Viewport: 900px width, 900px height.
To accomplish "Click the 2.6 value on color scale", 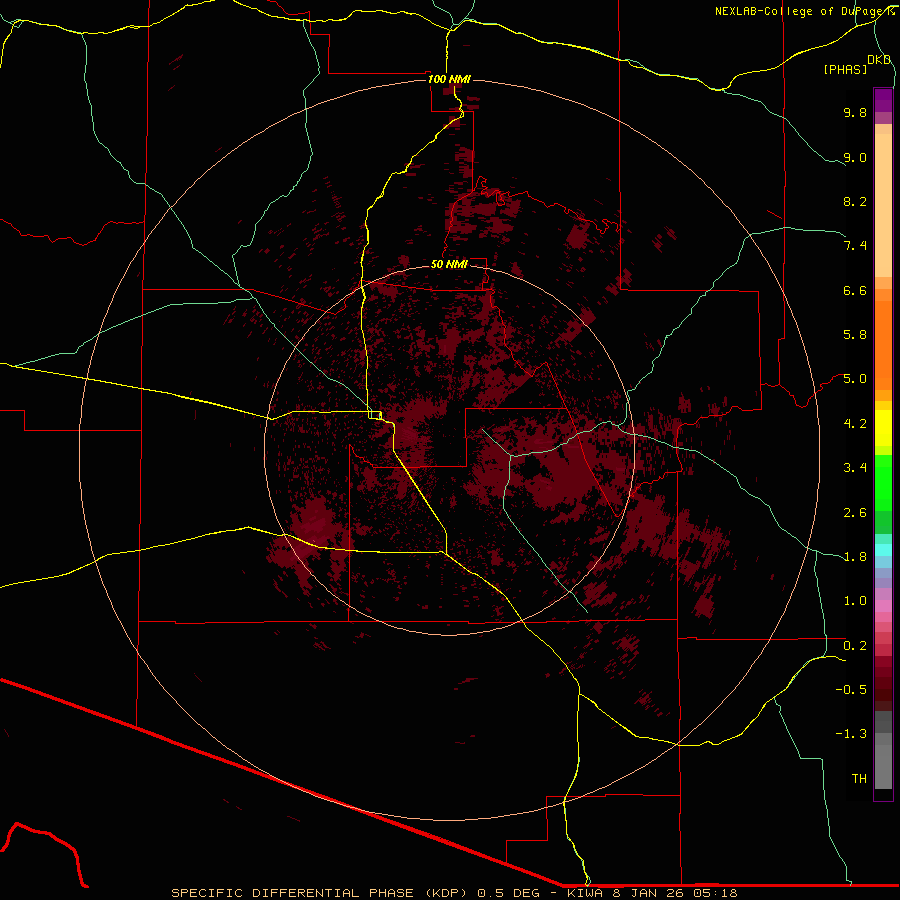I will coord(855,512).
